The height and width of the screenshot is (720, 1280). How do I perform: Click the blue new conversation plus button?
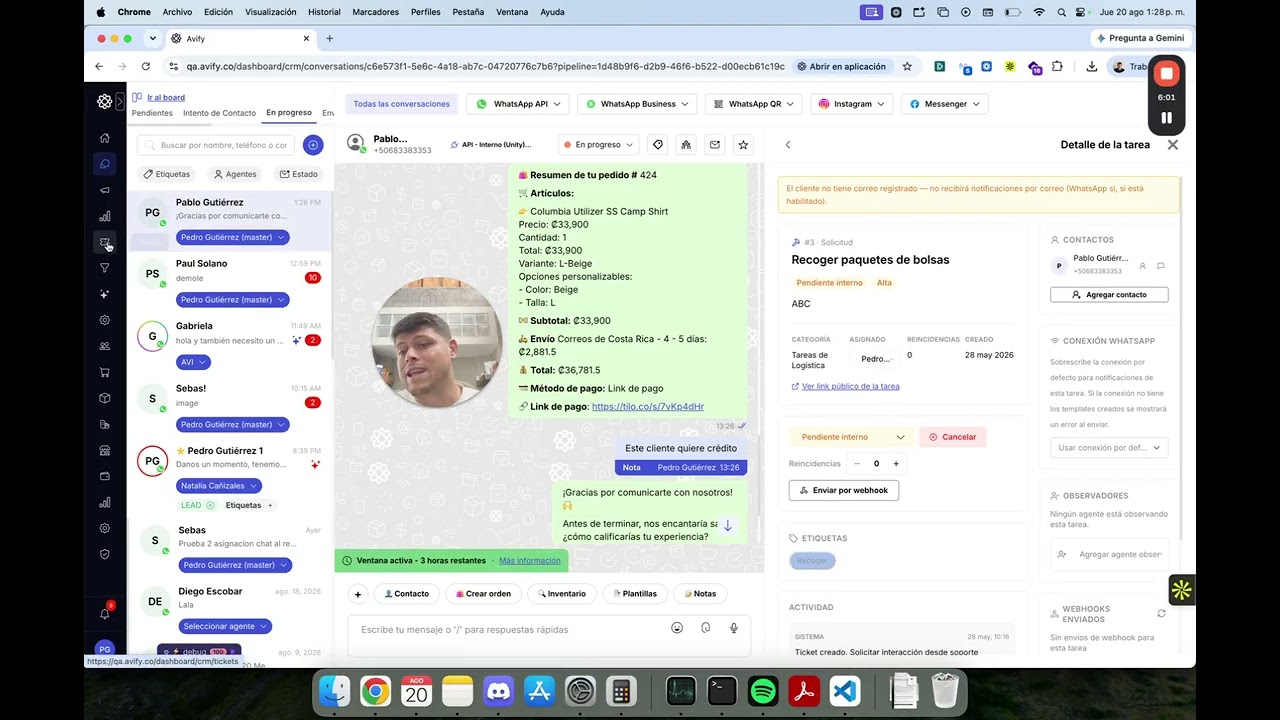pos(313,145)
